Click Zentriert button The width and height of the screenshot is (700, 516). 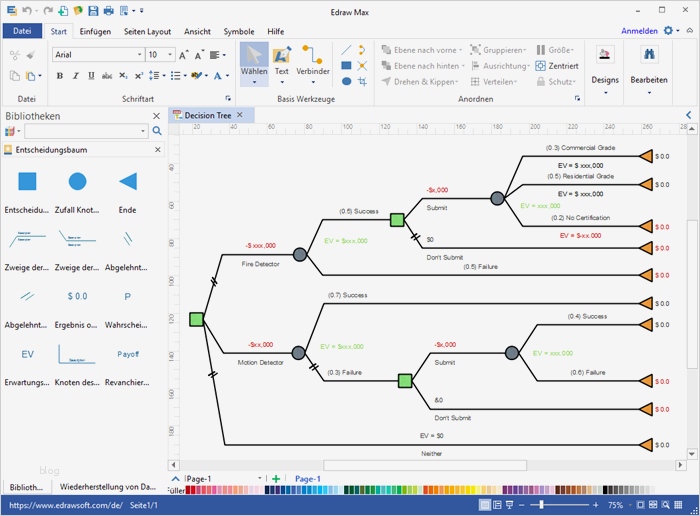pyautogui.click(x=557, y=66)
